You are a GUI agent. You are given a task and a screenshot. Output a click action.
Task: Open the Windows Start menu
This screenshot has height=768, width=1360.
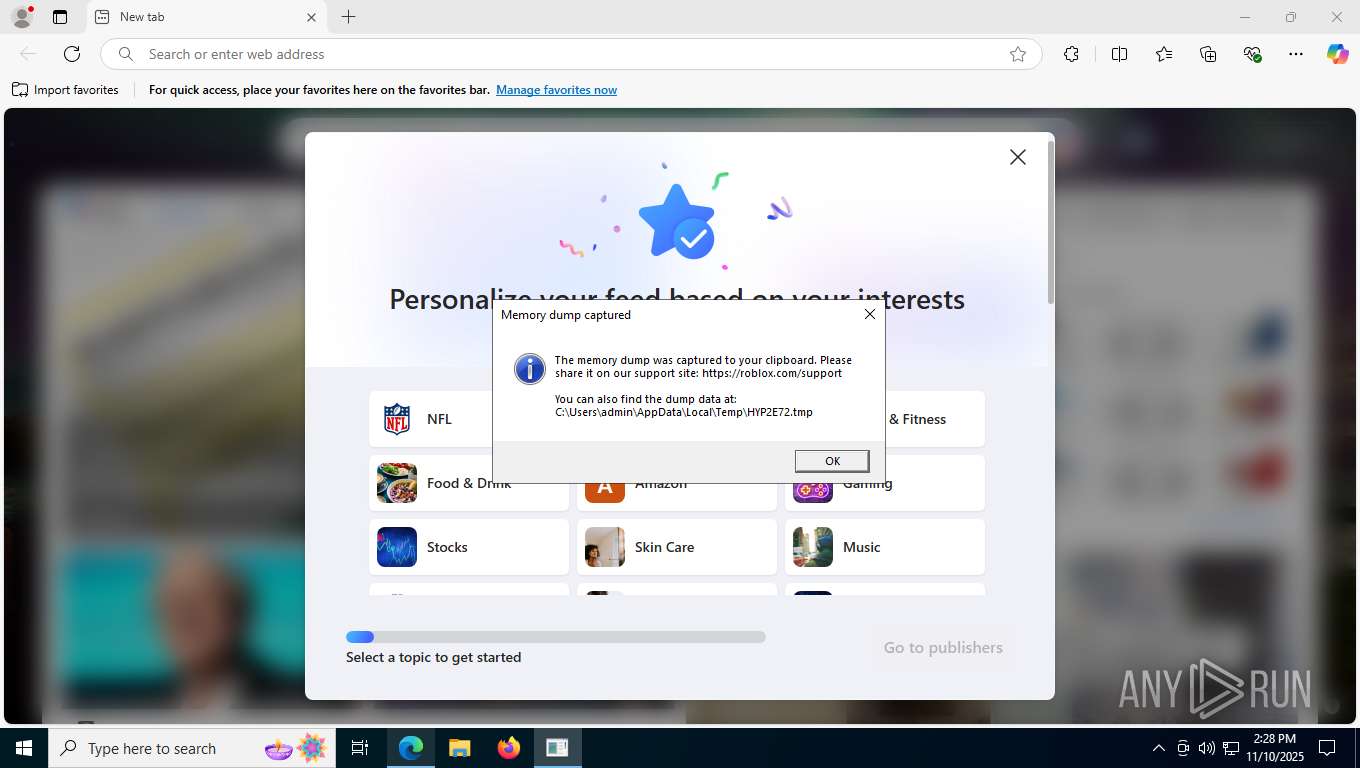pos(24,748)
